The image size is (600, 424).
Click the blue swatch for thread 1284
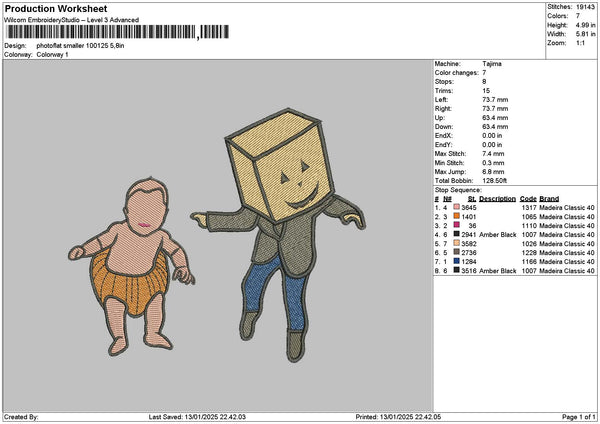point(458,261)
